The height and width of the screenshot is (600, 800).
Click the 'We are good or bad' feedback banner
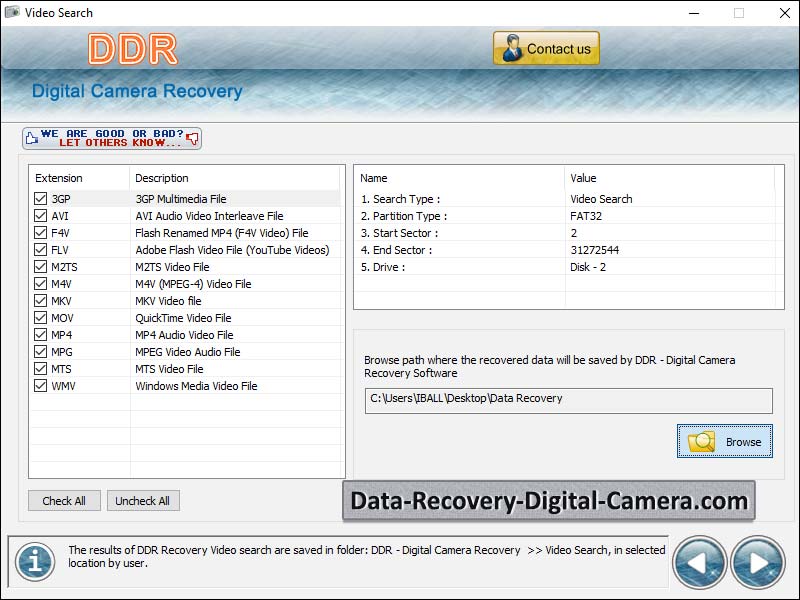click(x=112, y=138)
